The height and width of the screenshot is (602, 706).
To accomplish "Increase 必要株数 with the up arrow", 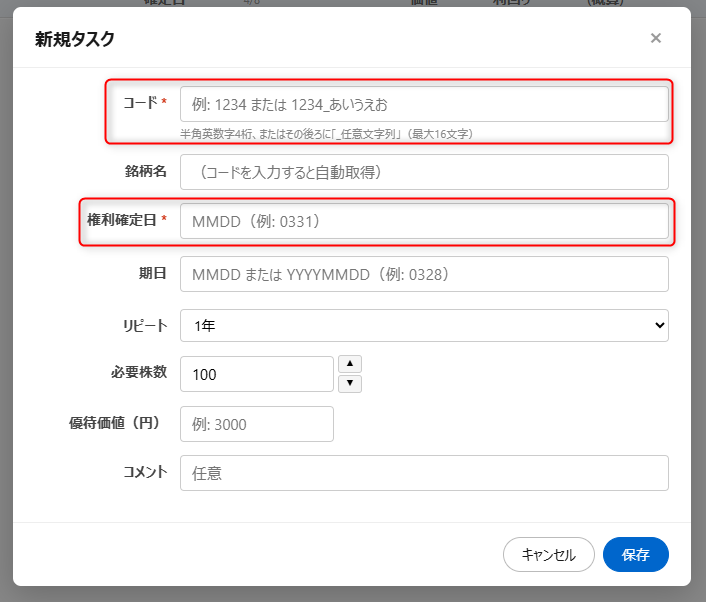I will (350, 364).
